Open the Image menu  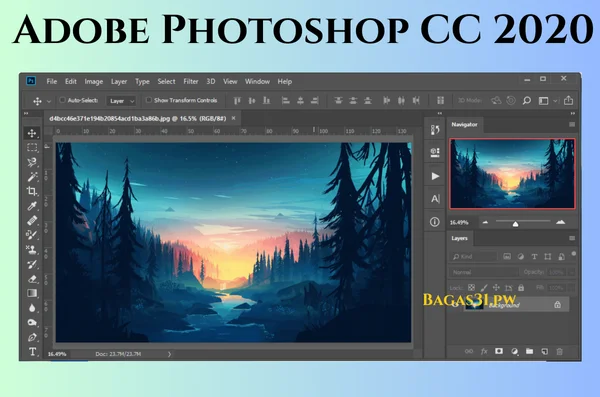94,82
